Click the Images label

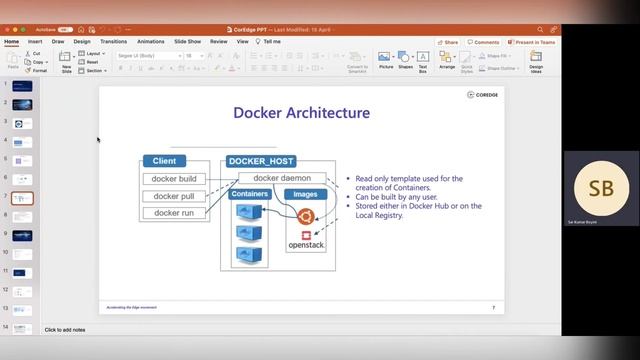(305, 194)
